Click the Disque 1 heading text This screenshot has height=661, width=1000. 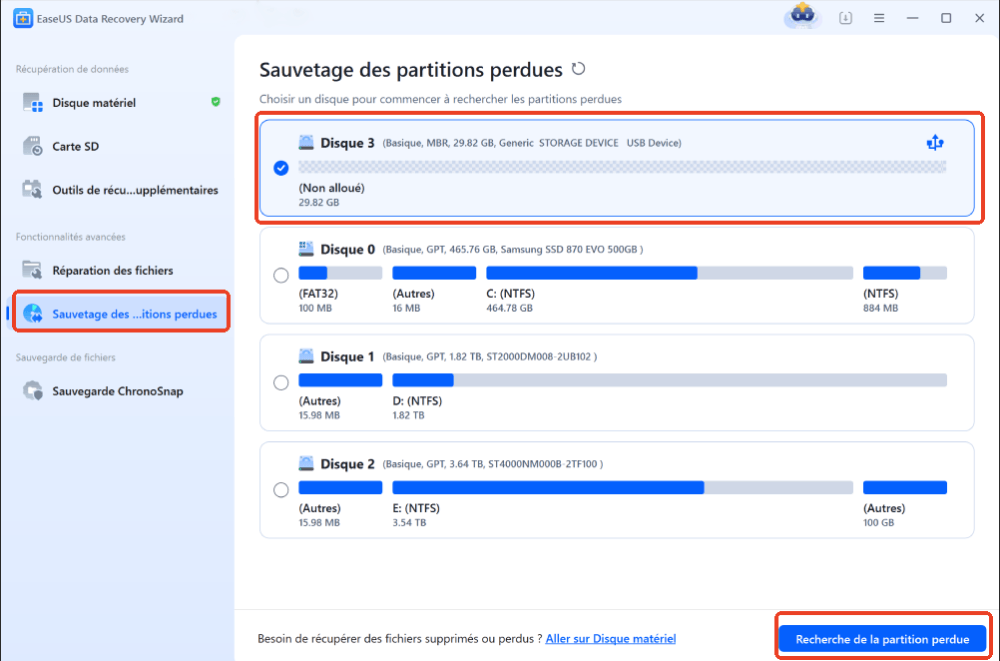tap(348, 357)
